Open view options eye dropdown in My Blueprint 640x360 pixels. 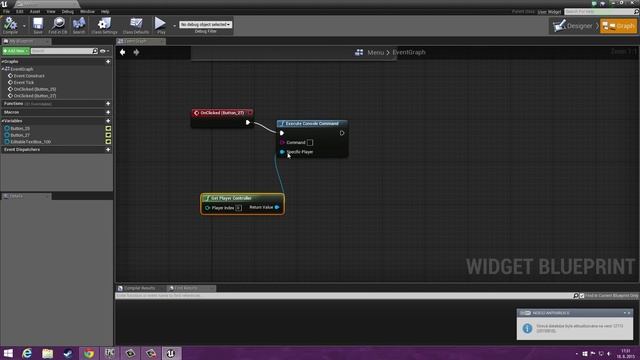pyautogui.click(x=104, y=51)
